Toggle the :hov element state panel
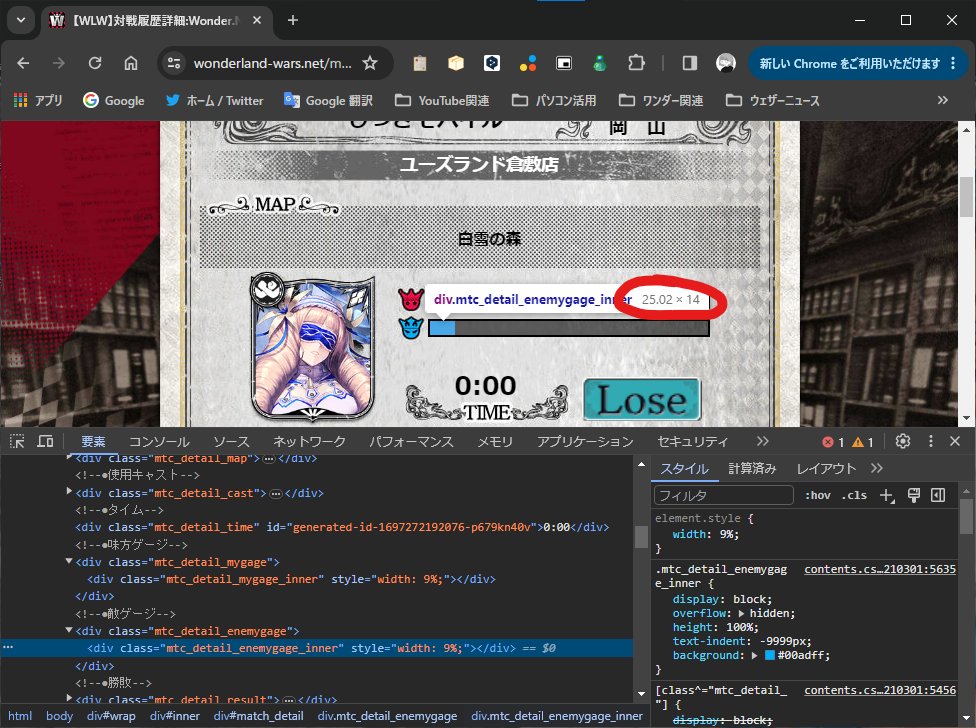Image resolution: width=976 pixels, height=728 pixels. (818, 495)
